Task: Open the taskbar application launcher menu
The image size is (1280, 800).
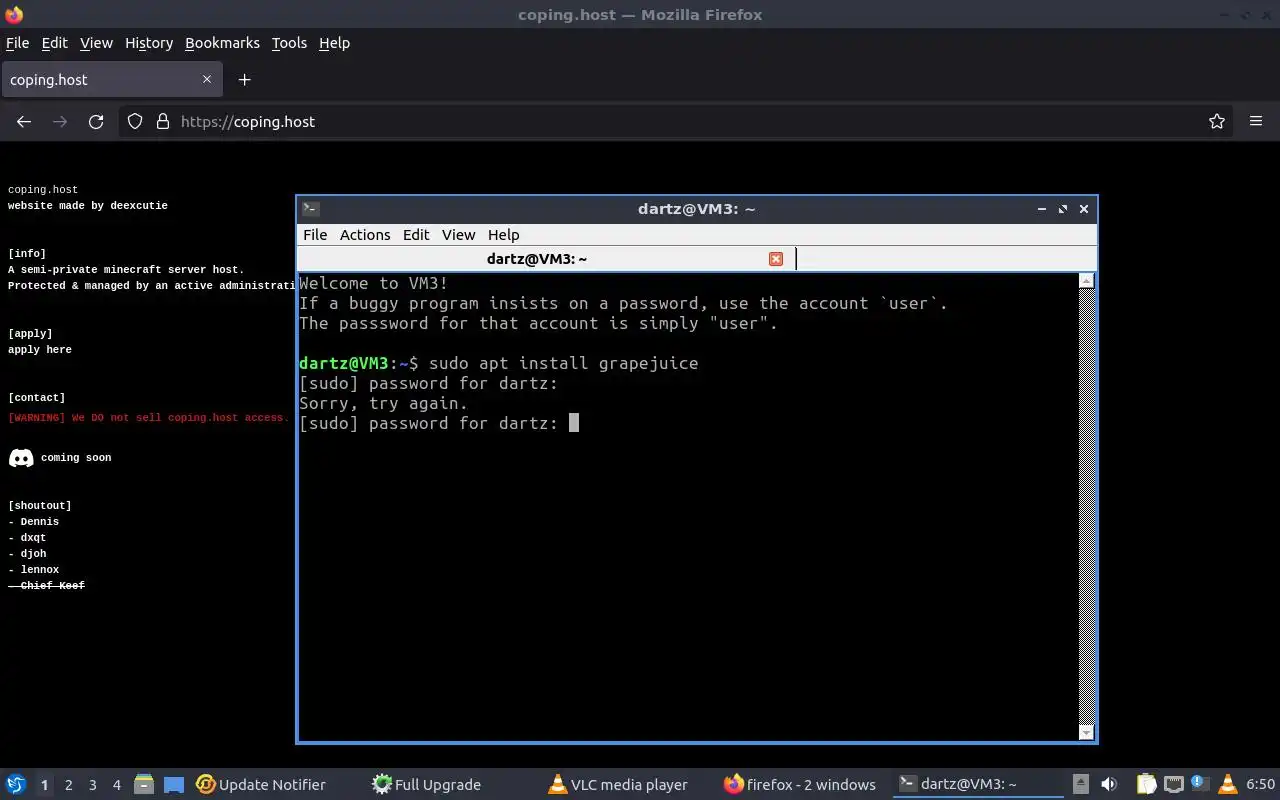Action: [x=15, y=784]
